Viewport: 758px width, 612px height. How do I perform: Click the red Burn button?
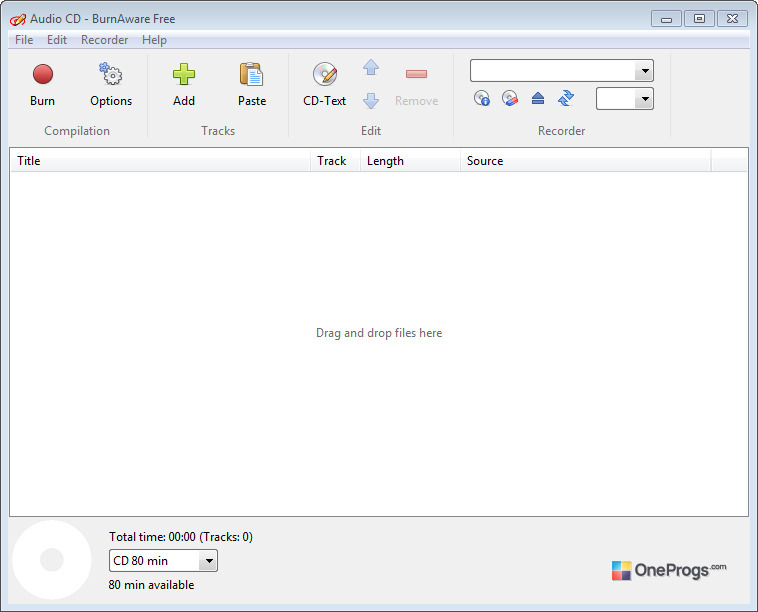click(x=43, y=85)
